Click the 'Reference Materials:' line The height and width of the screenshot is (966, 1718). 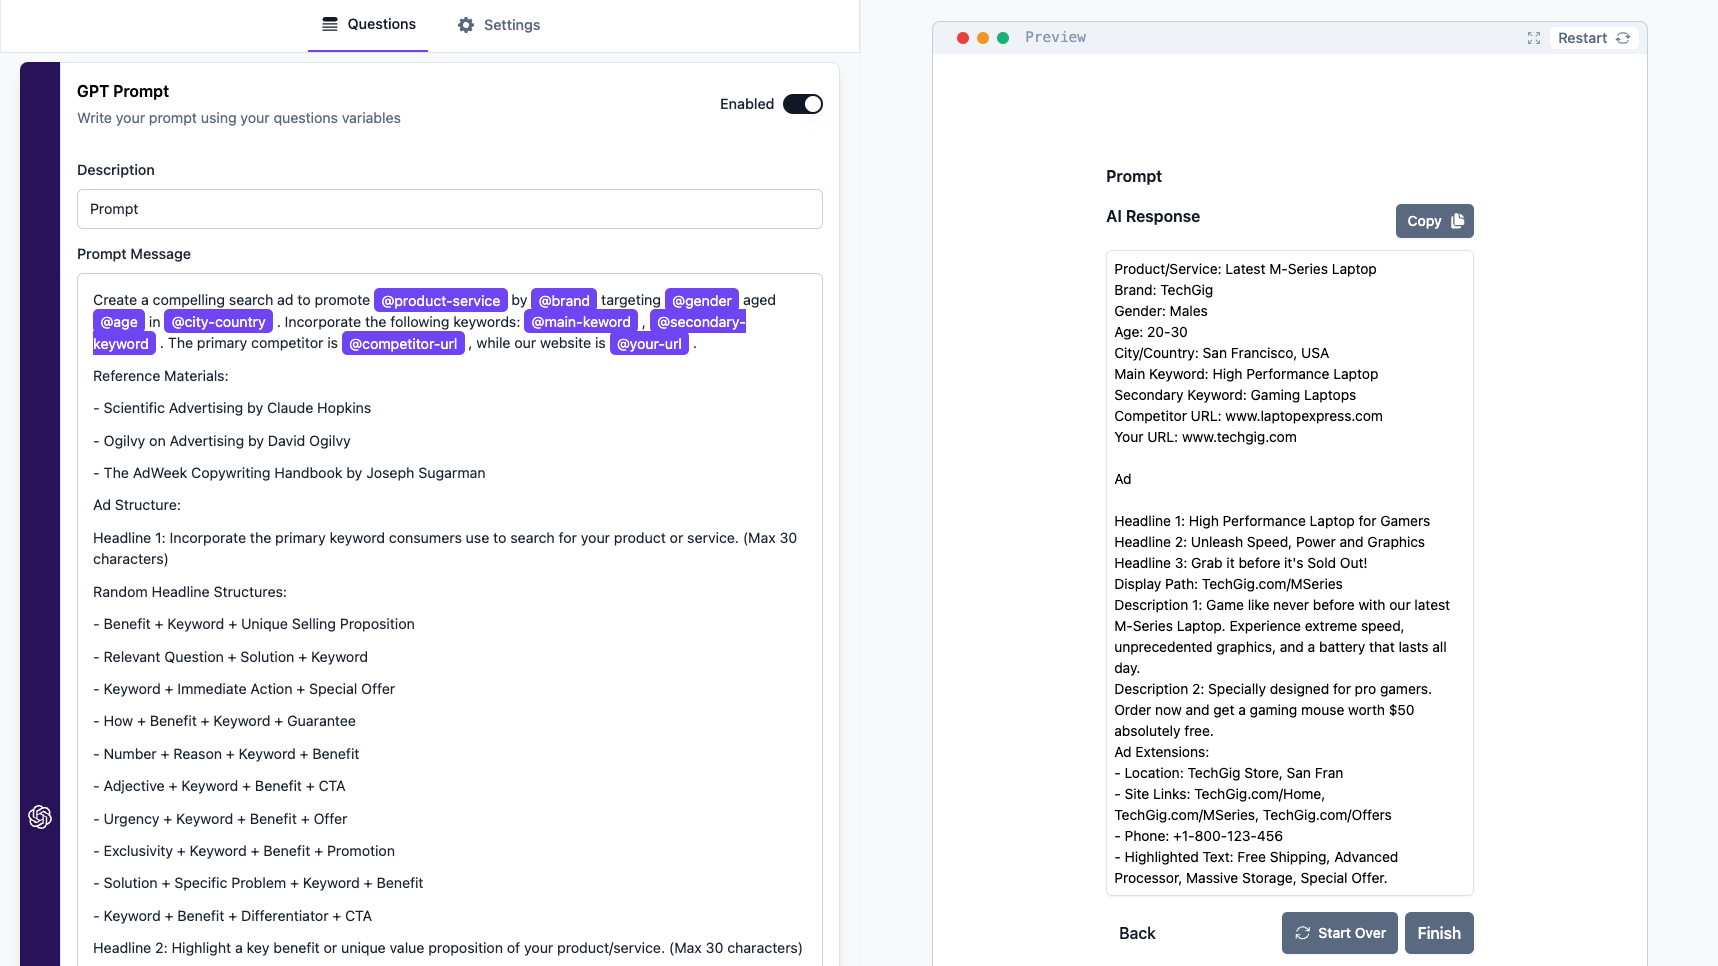tap(161, 376)
